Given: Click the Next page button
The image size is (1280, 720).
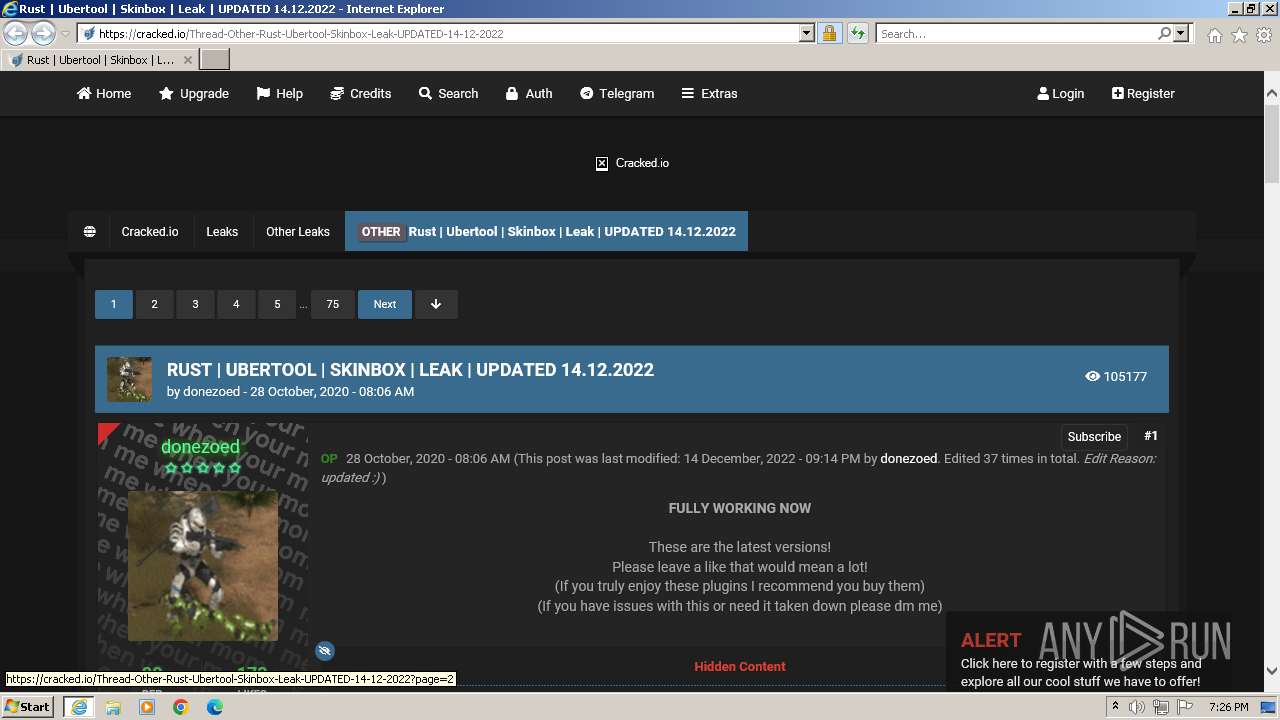Looking at the screenshot, I should click(385, 304).
